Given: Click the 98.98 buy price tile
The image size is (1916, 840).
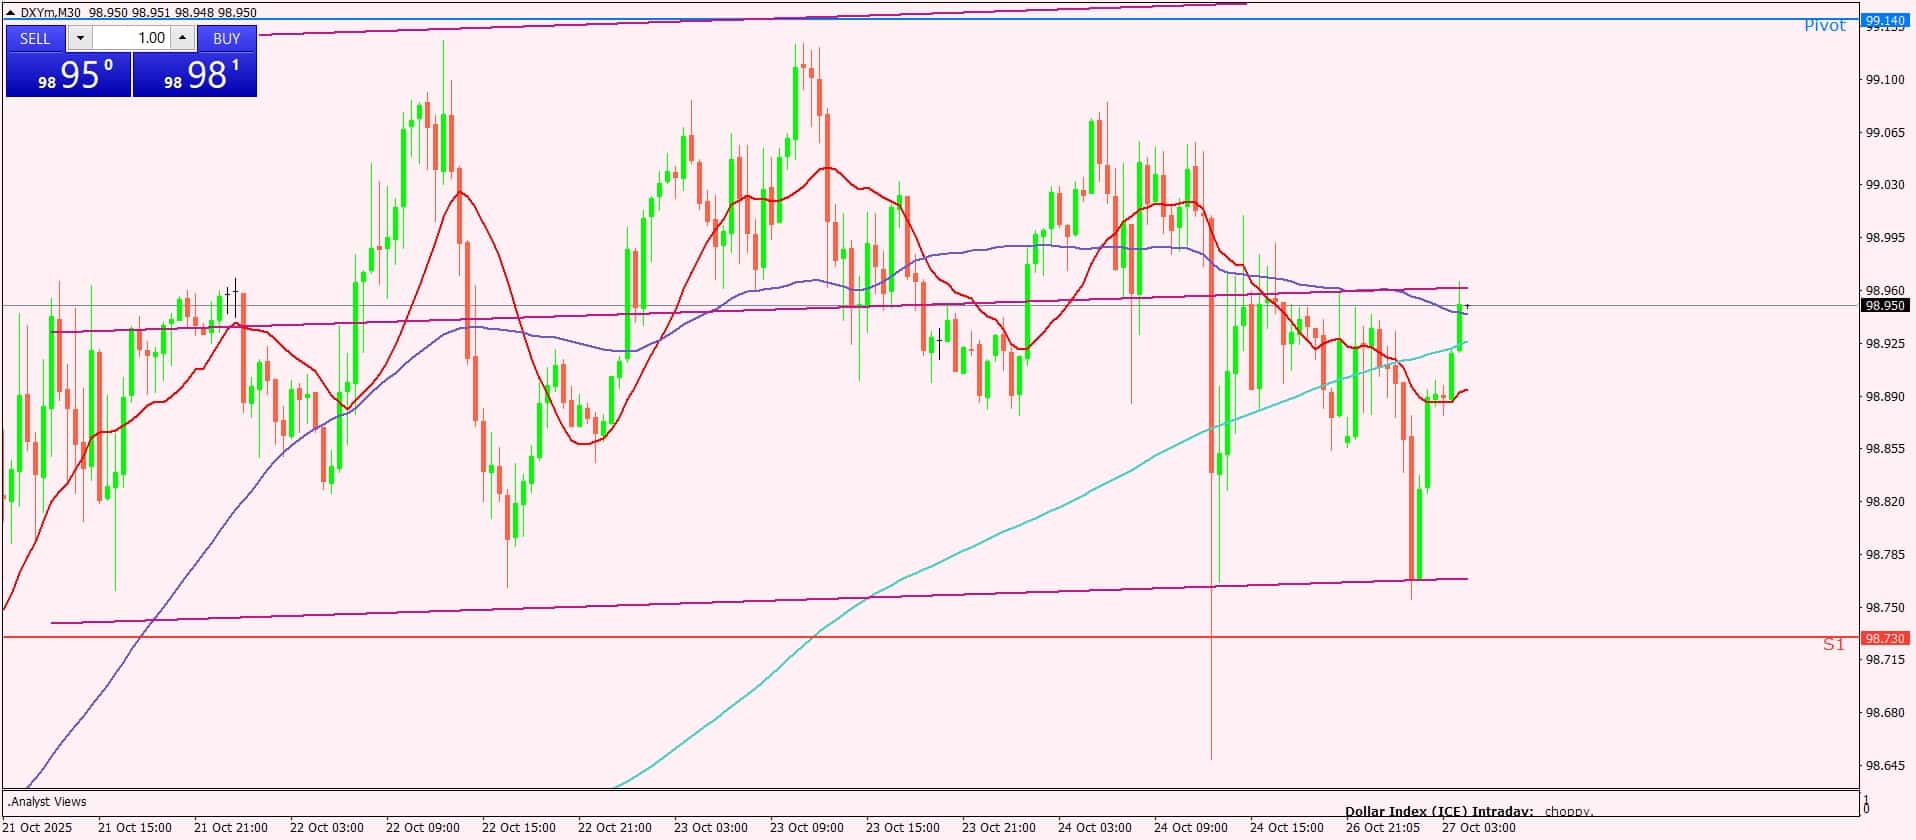Looking at the screenshot, I should pos(195,76).
